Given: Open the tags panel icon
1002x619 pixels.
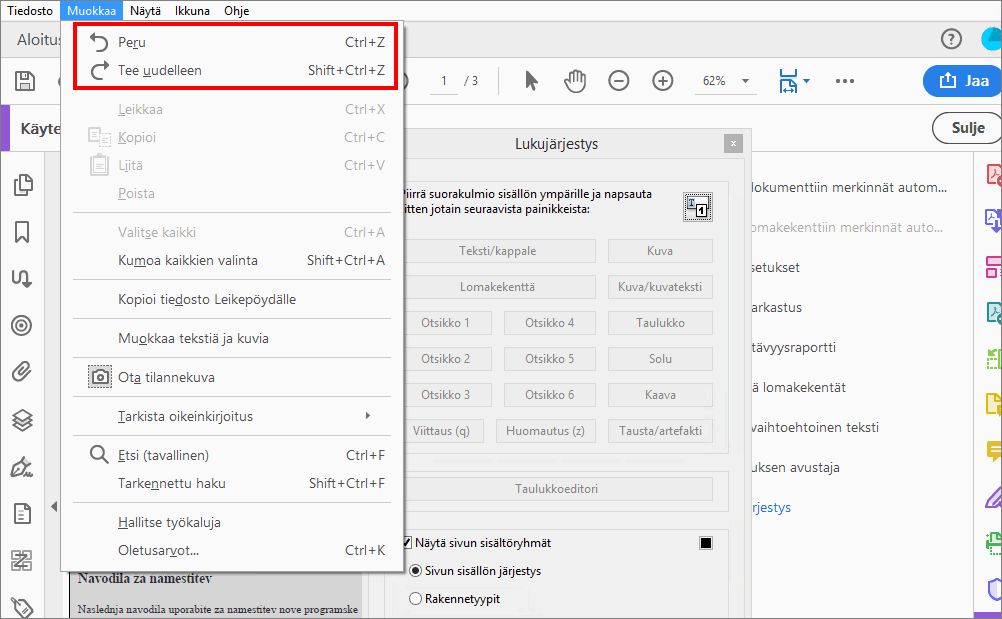Looking at the screenshot, I should coord(22,607).
